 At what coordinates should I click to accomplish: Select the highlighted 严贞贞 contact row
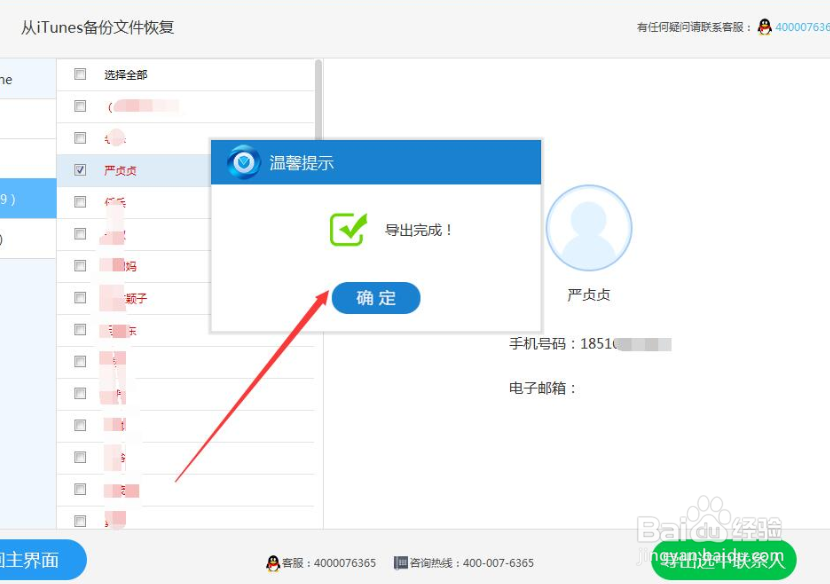150,170
